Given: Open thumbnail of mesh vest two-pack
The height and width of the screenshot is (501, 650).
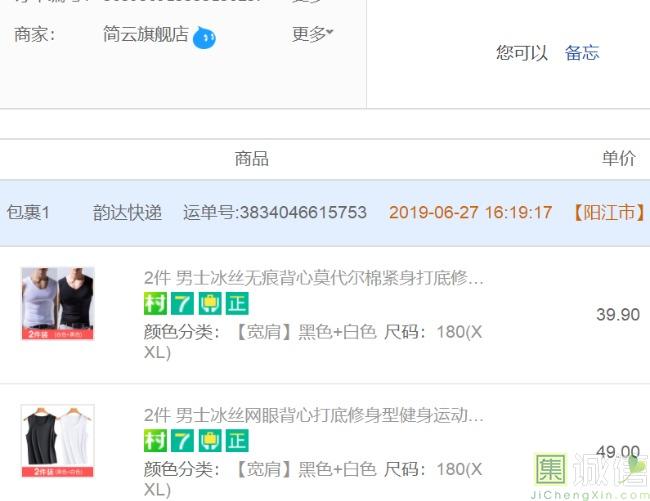Looking at the screenshot, I should click(x=58, y=441).
